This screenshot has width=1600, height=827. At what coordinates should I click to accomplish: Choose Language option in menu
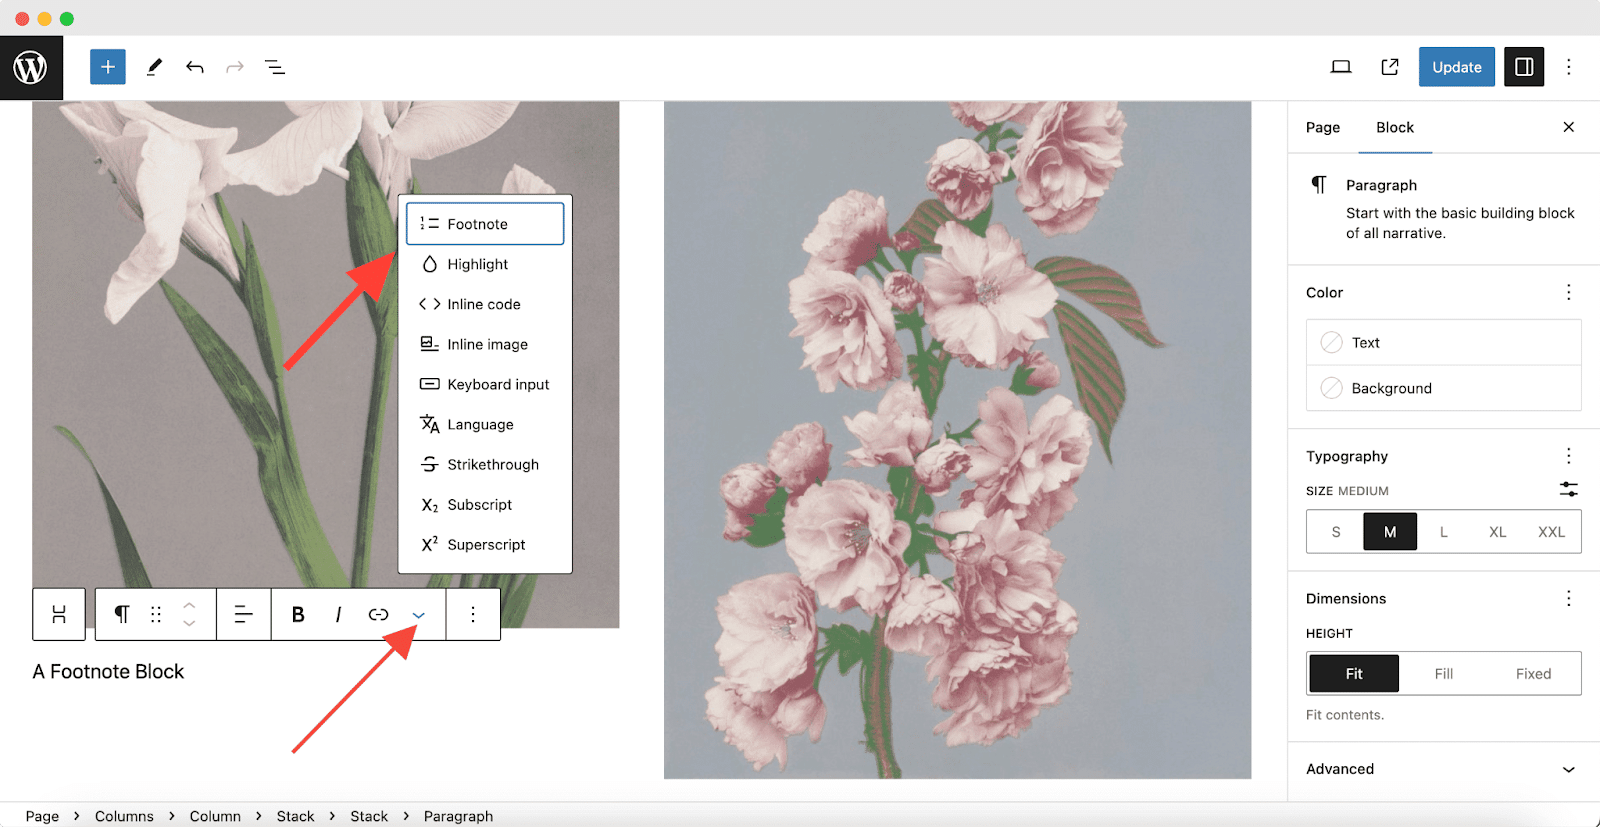pos(485,424)
